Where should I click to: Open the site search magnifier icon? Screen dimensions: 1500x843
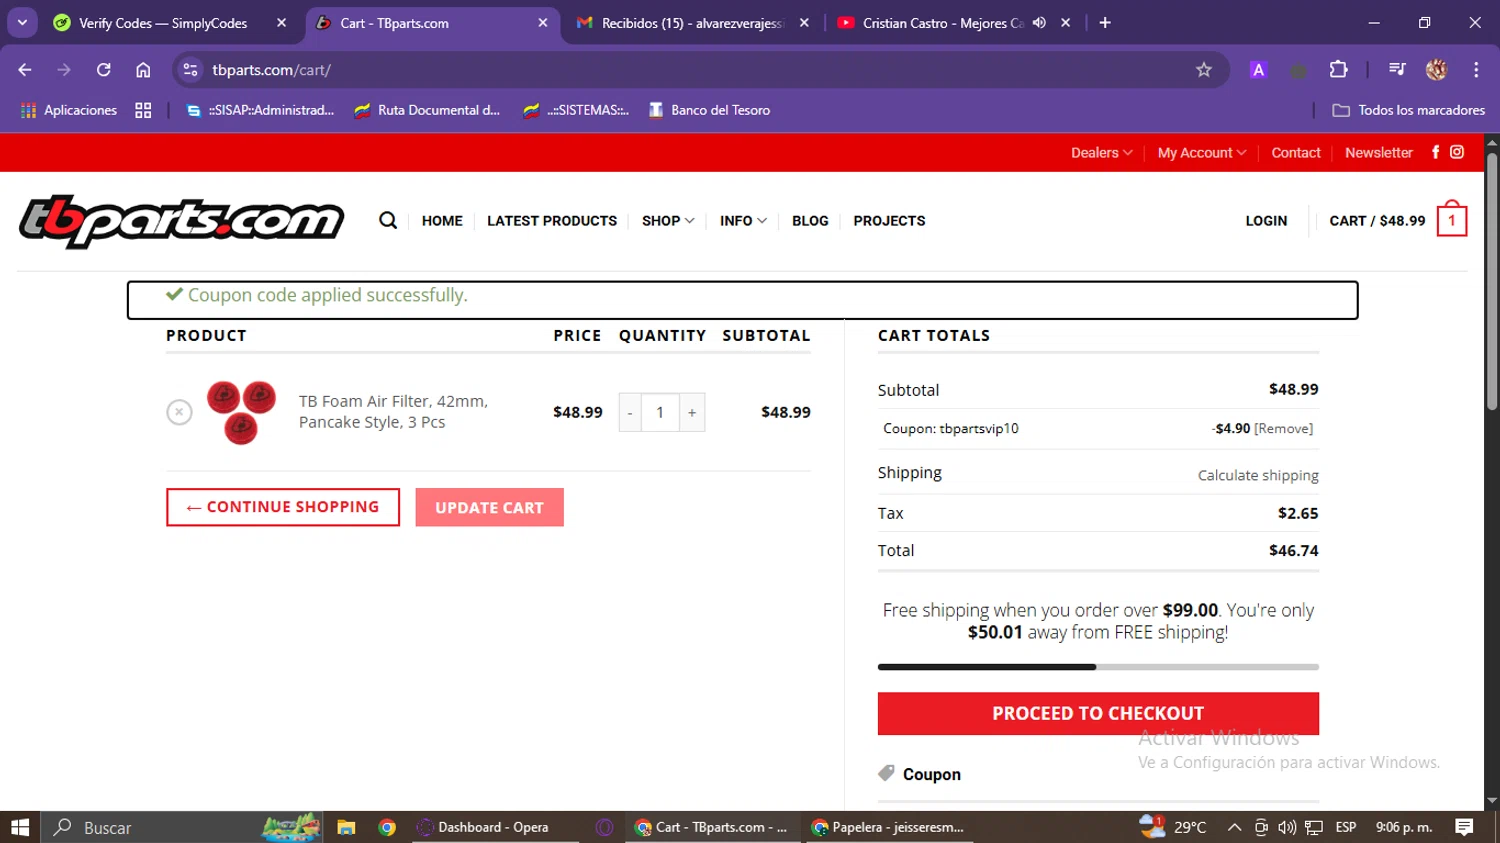(388, 221)
